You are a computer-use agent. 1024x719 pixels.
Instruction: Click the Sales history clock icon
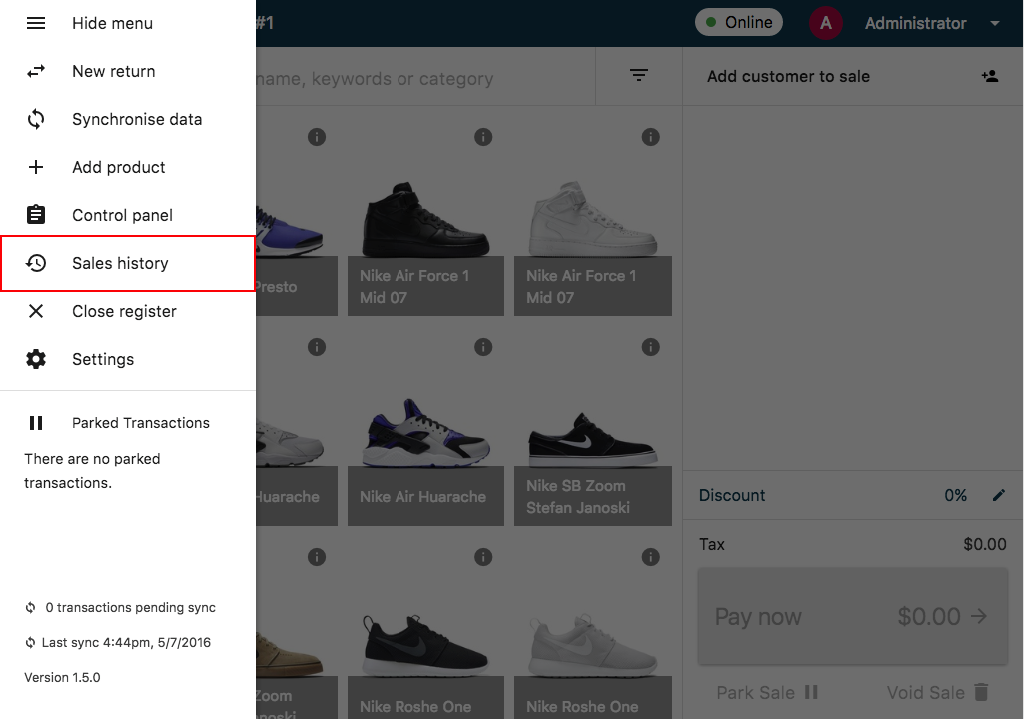tap(36, 263)
